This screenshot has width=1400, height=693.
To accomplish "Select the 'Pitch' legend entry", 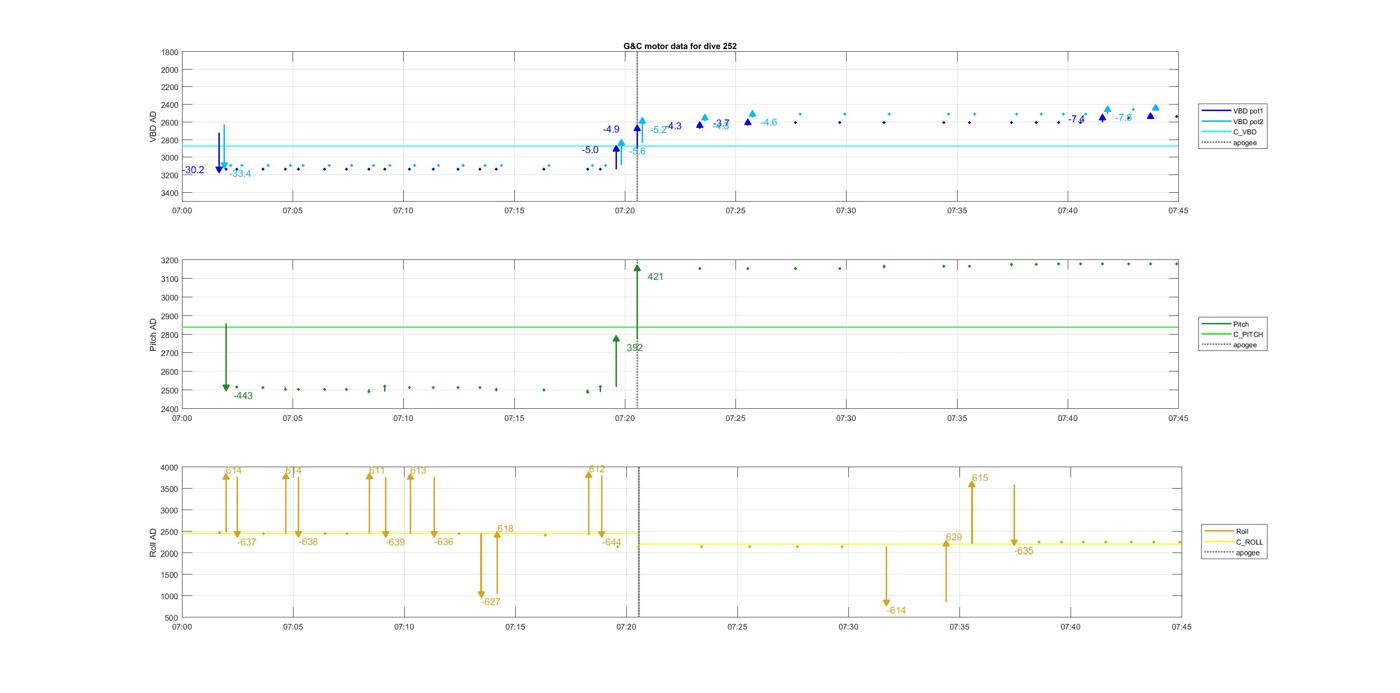I will pos(1226,324).
